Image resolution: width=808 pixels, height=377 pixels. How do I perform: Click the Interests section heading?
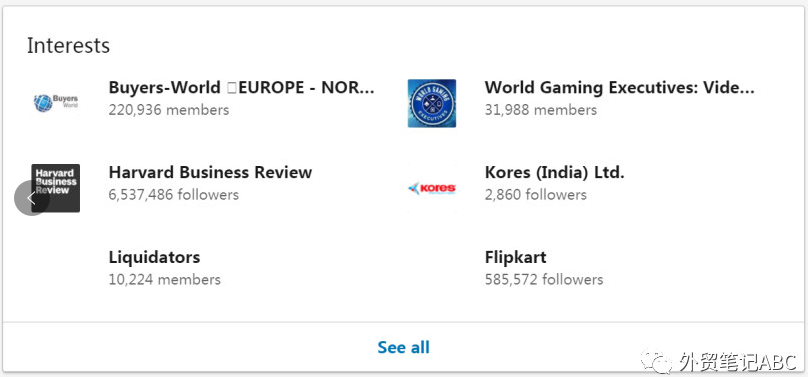(x=69, y=45)
